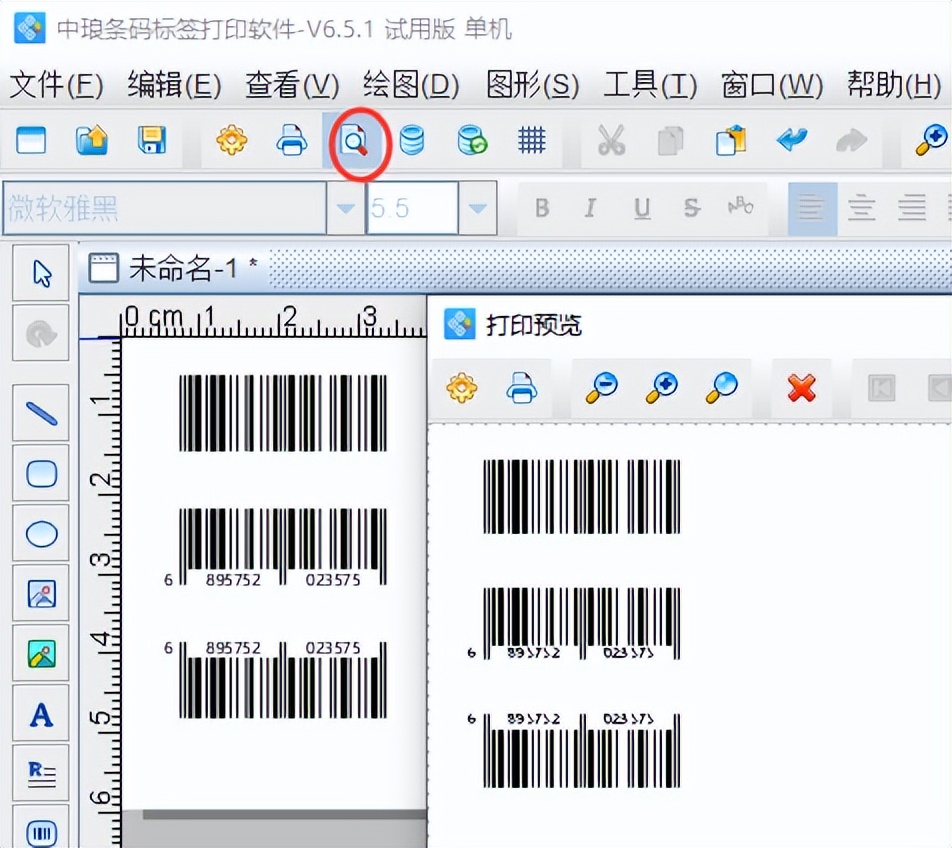Viewport: 952px width, 848px height.
Task: Click plain magnifier in Print Preview
Action: pos(721,387)
